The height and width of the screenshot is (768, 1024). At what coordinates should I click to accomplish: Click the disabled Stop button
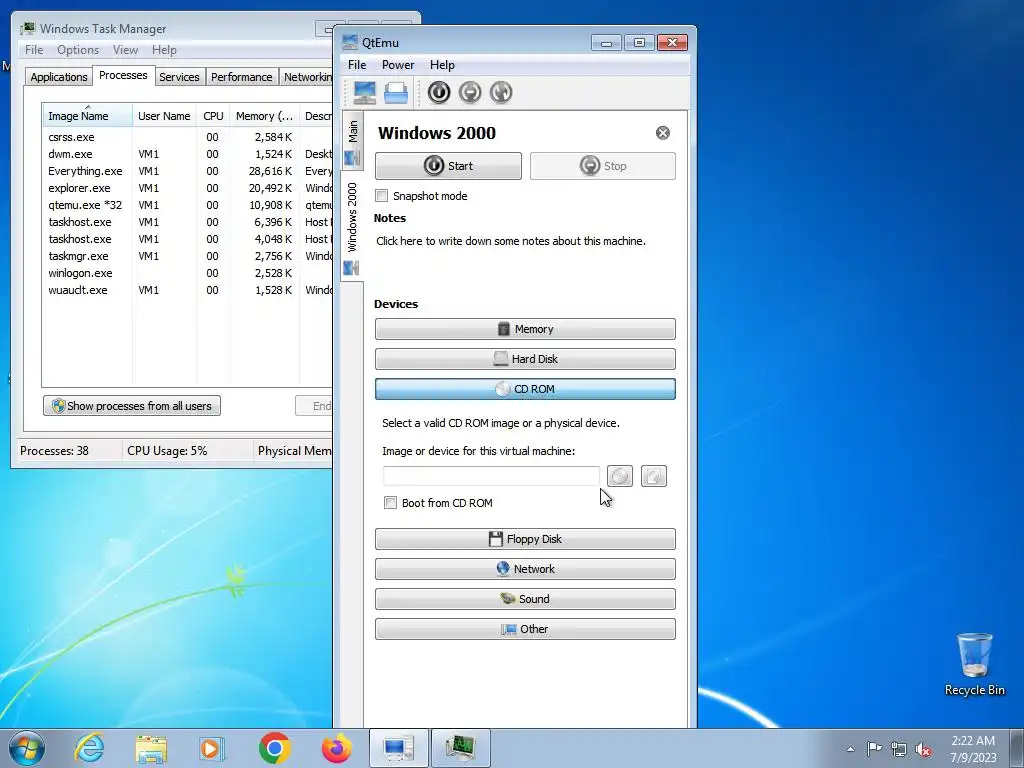603,166
